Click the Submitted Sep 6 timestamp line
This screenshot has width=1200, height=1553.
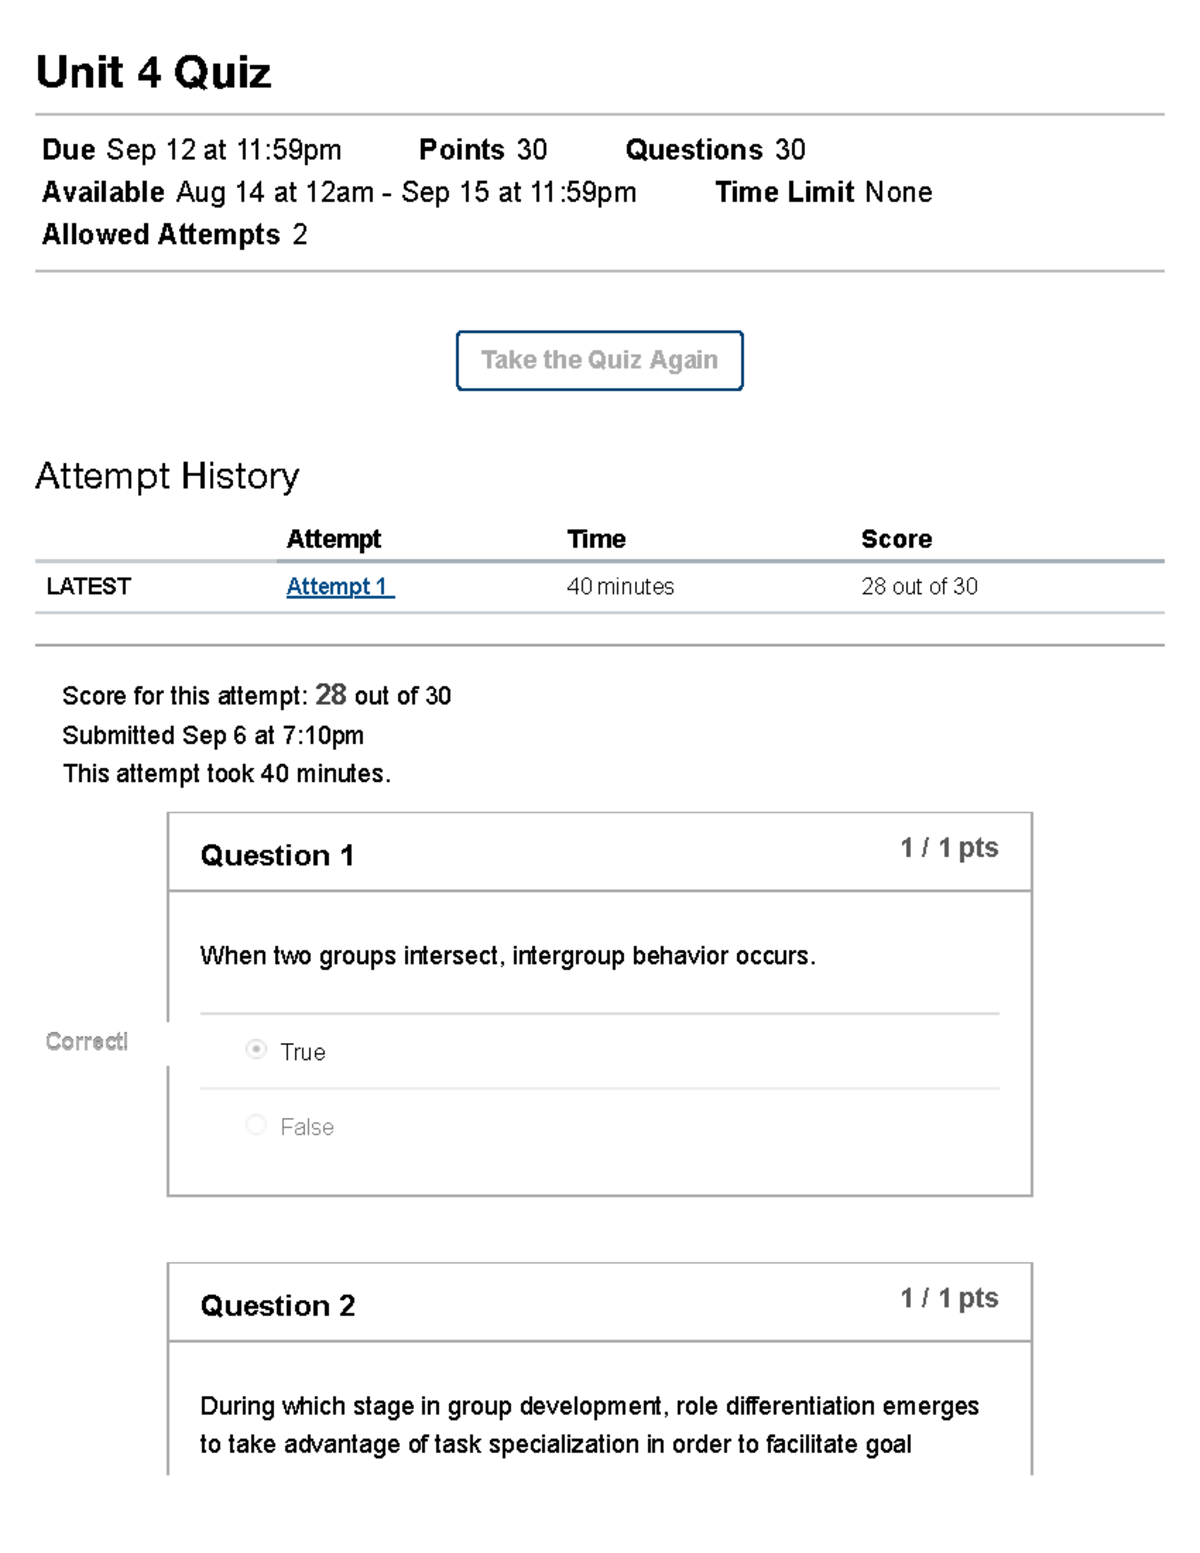tap(213, 736)
